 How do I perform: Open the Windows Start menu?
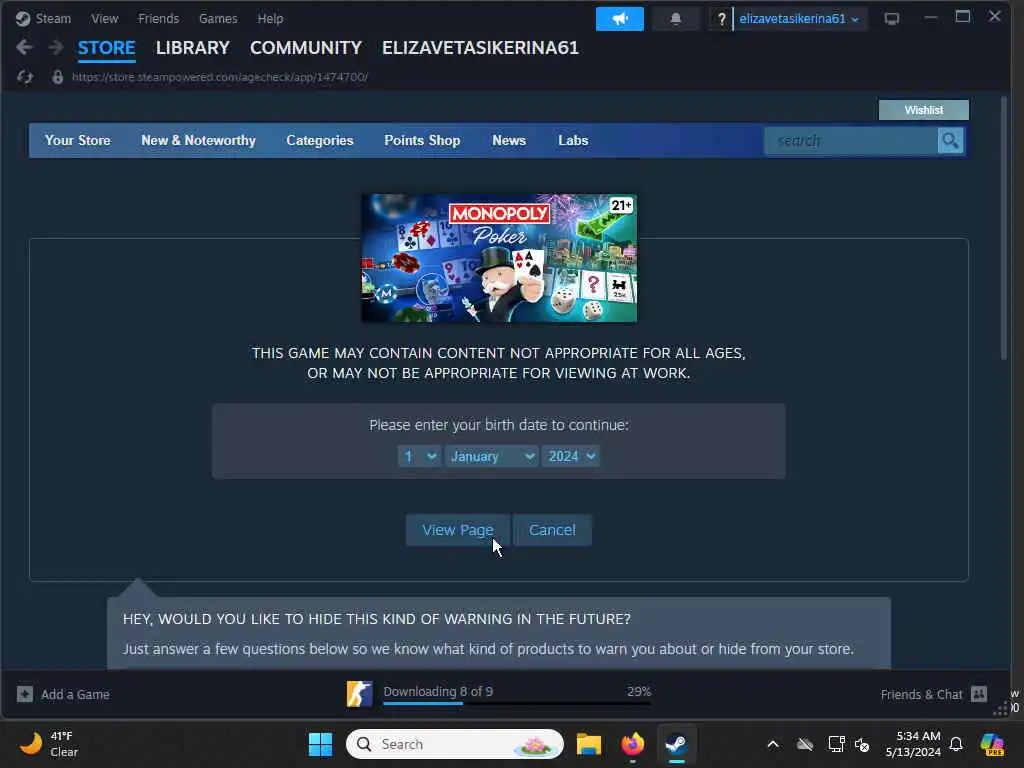[x=320, y=744]
